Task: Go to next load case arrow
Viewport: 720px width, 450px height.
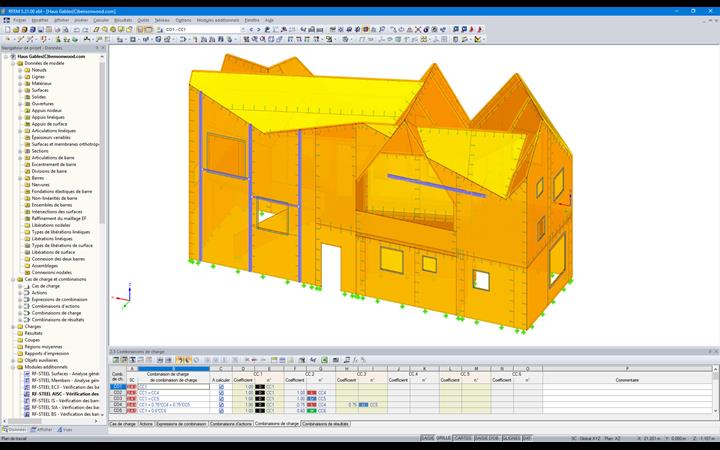Action: tap(259, 29)
